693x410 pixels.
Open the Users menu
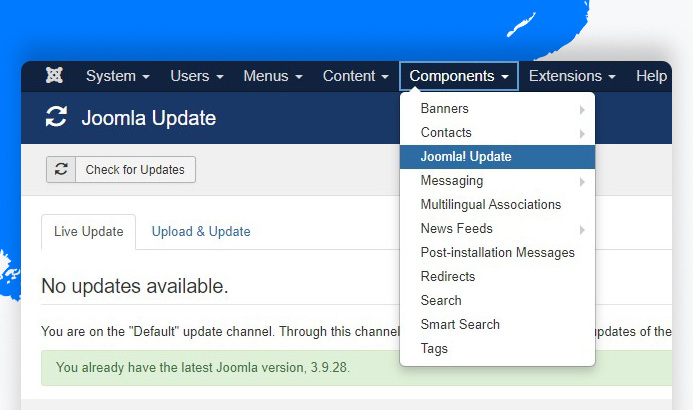[197, 76]
